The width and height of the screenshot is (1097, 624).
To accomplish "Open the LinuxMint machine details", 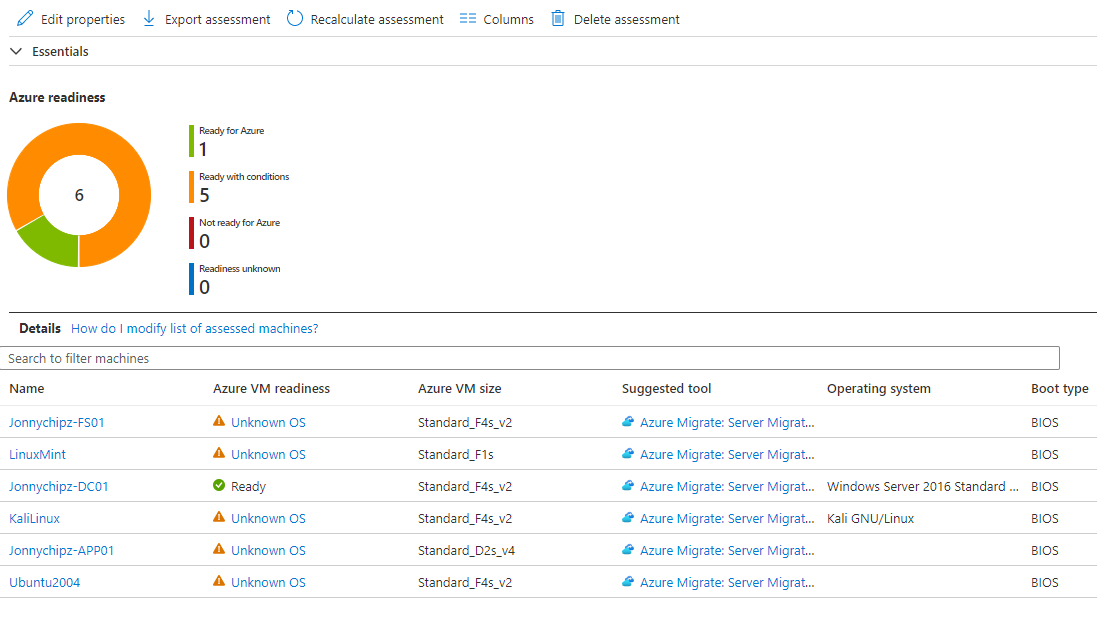I will tap(37, 454).
